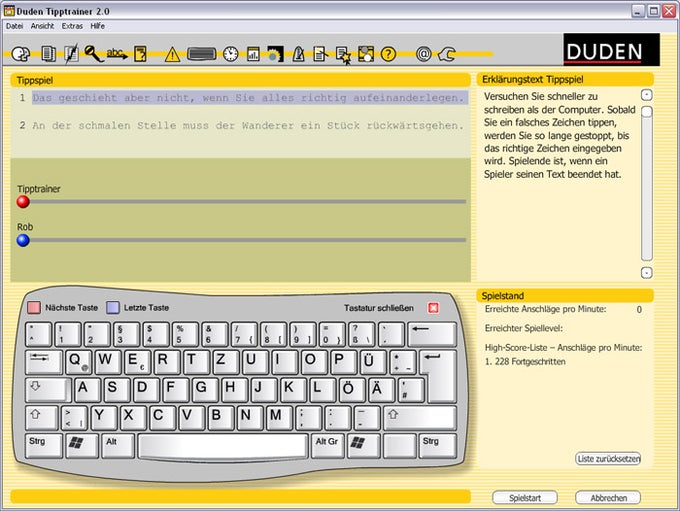Click the black gear and ball icon
Image resolution: width=680 pixels, height=511 pixels.
[275, 54]
